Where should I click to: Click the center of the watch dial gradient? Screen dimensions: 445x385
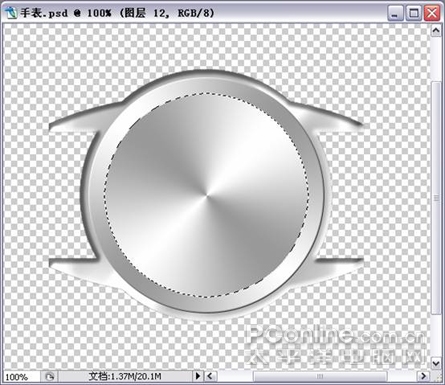pos(207,195)
